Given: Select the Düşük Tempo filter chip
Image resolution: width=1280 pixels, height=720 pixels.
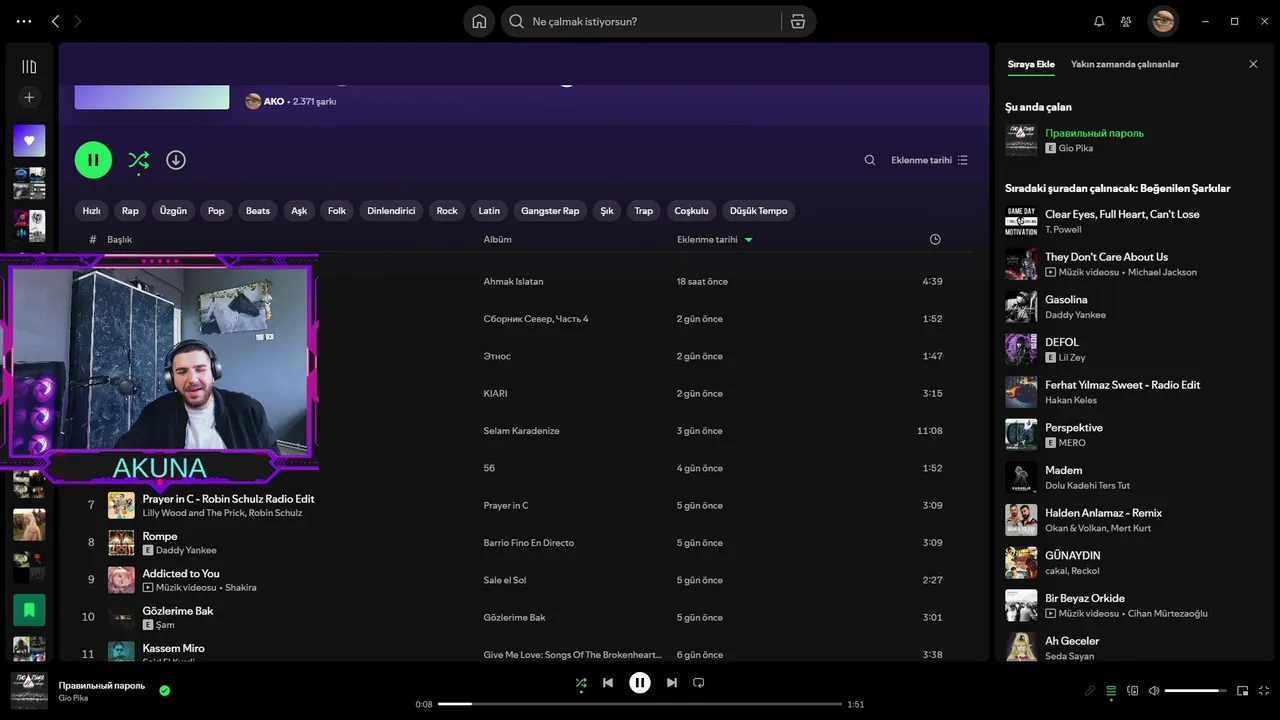Looking at the screenshot, I should 758,211.
